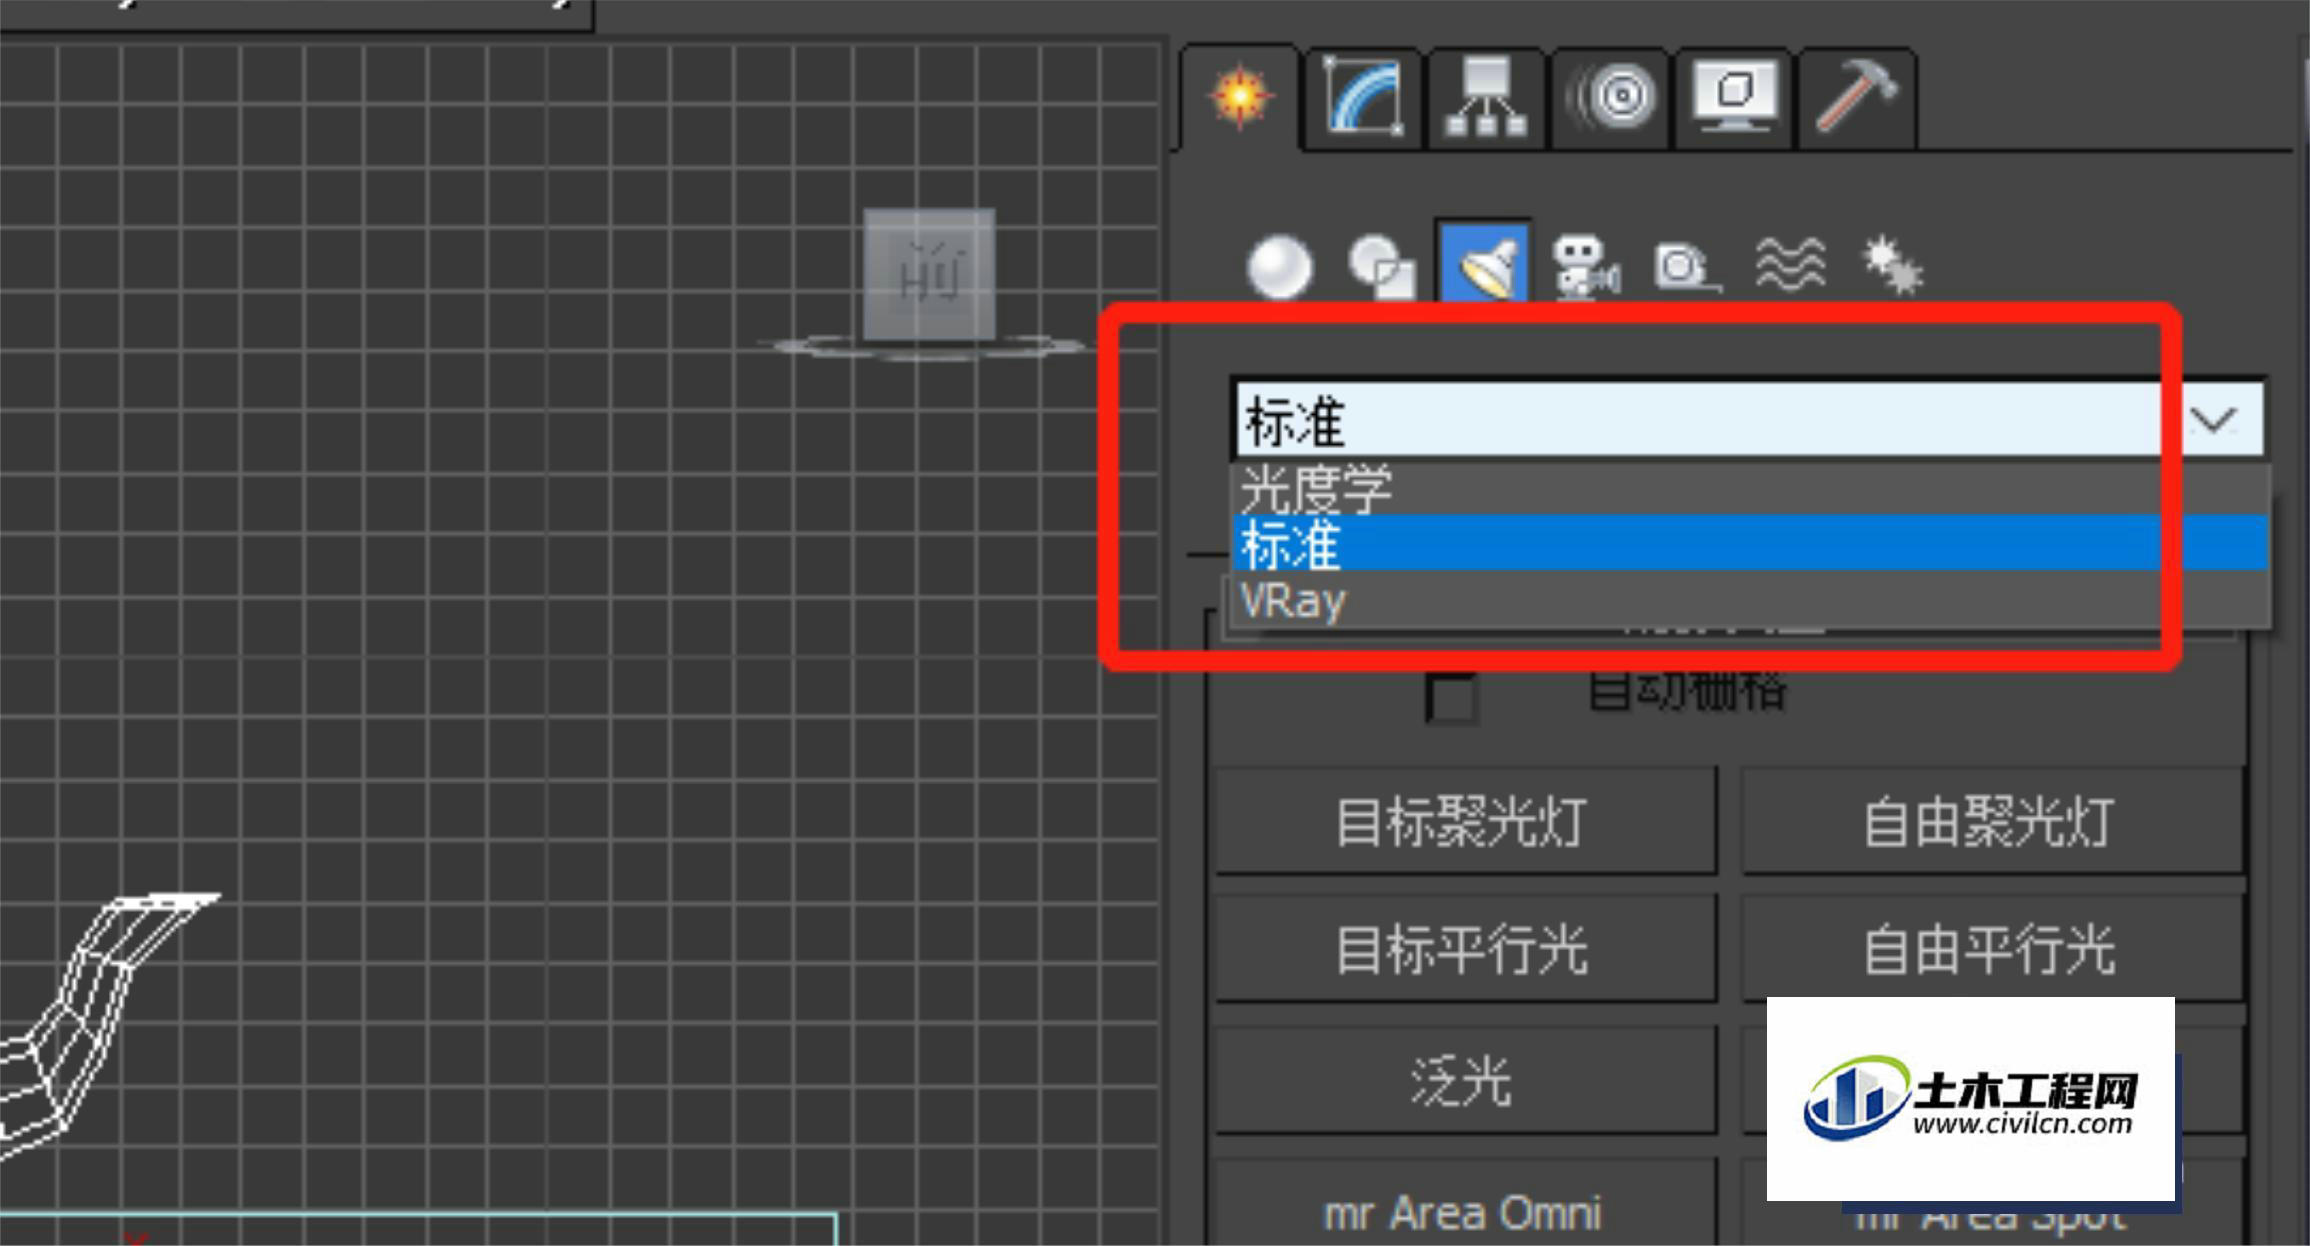Open the Motion panel tab
Screen dimensions: 2310x1246
click(x=1610, y=98)
